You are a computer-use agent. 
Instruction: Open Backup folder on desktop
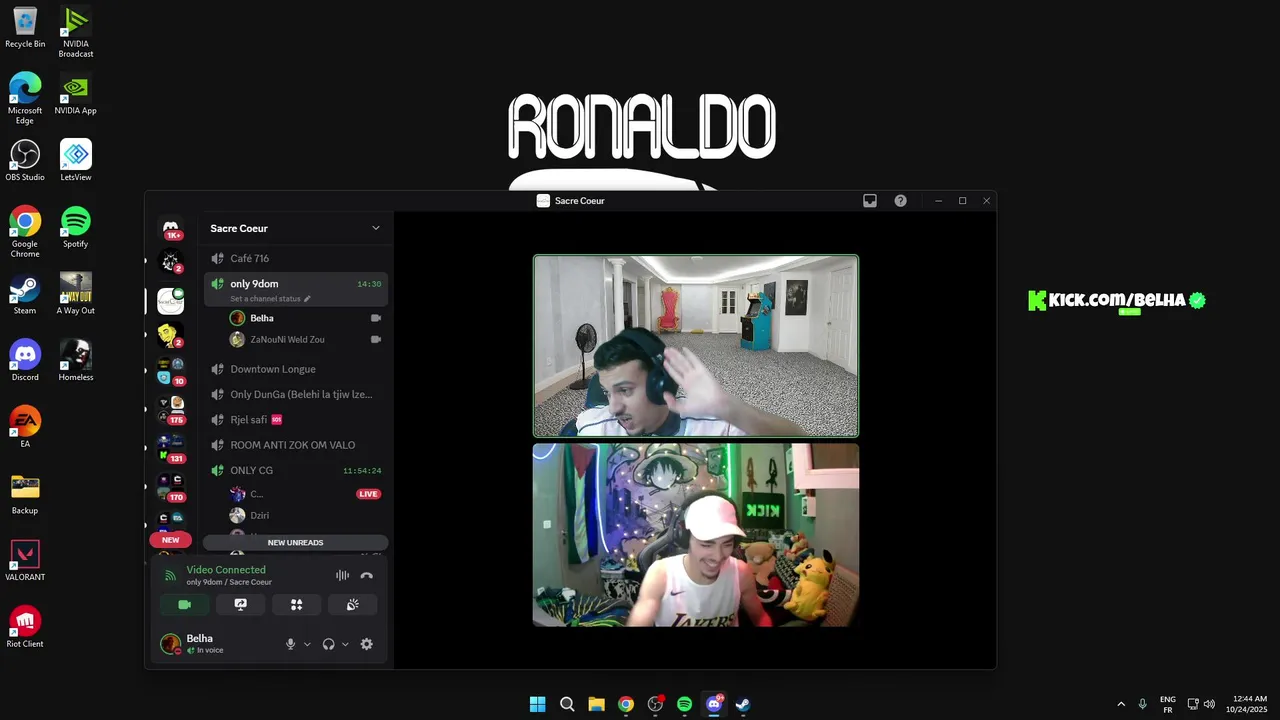(x=25, y=493)
